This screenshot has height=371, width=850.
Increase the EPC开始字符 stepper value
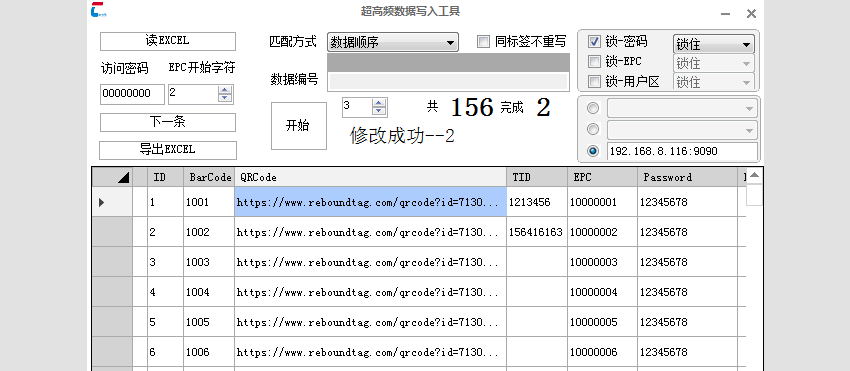click(225, 90)
